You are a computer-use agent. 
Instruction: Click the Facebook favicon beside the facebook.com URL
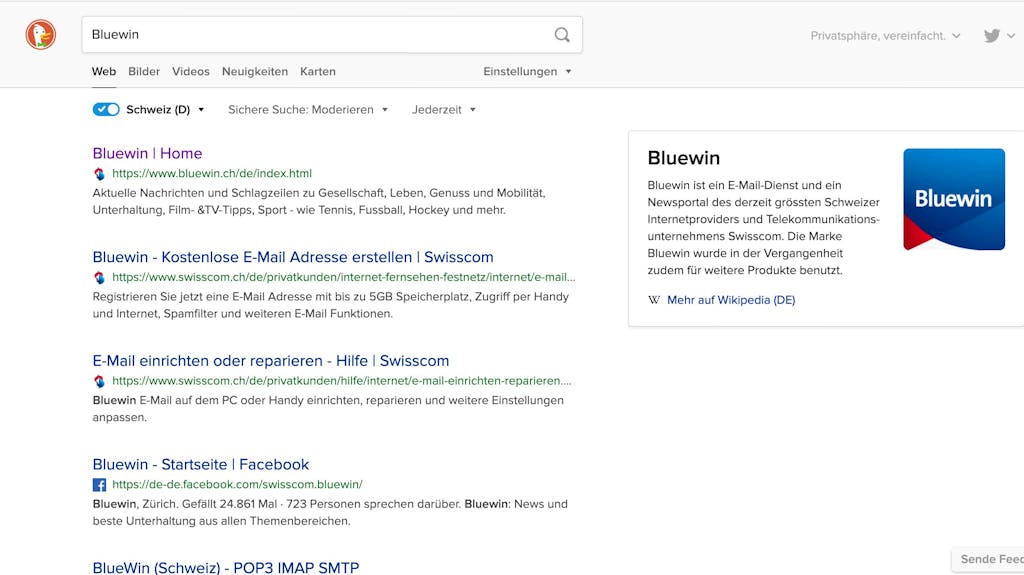pyautogui.click(x=99, y=485)
